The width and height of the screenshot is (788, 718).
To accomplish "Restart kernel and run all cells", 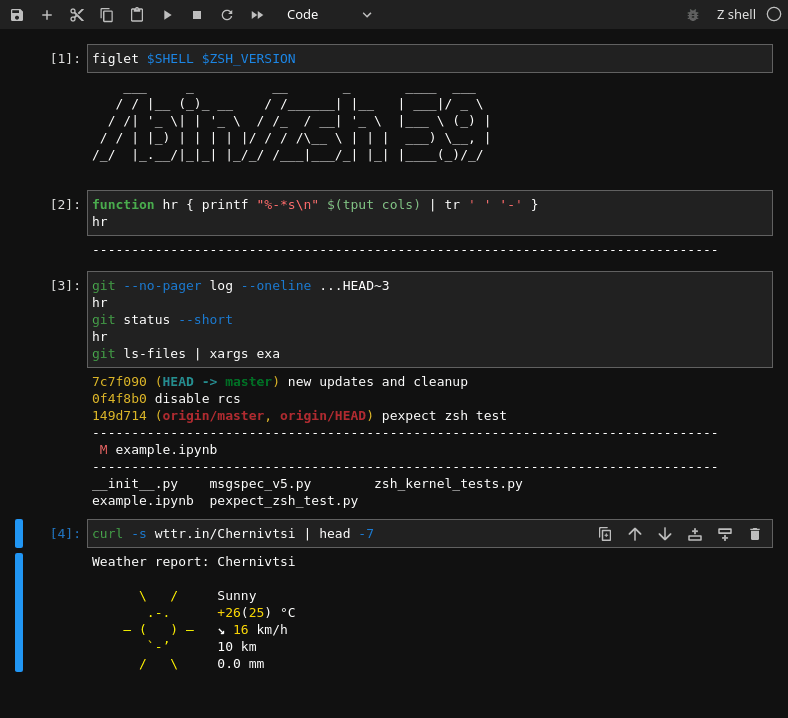I will click(257, 15).
